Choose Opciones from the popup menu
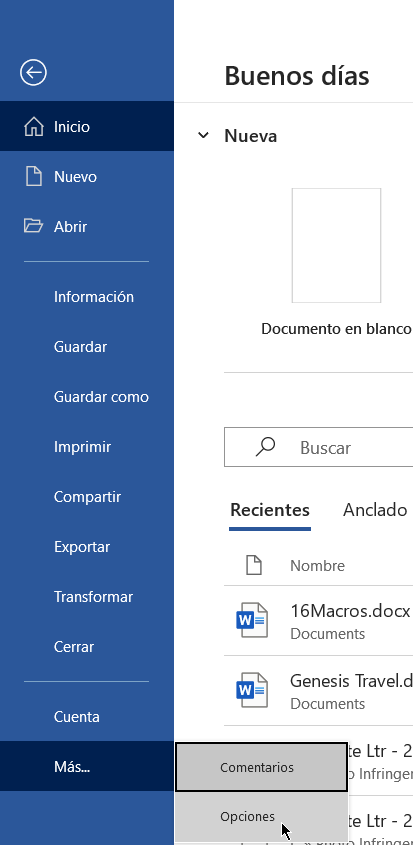The image size is (413, 845). point(261,817)
